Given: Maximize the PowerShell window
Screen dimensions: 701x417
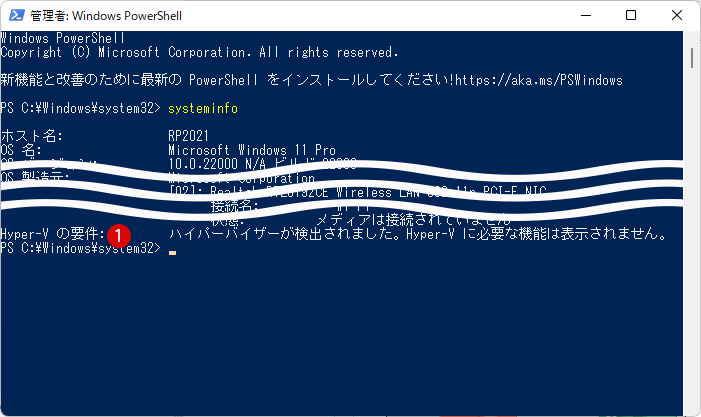Looking at the screenshot, I should pos(631,15).
